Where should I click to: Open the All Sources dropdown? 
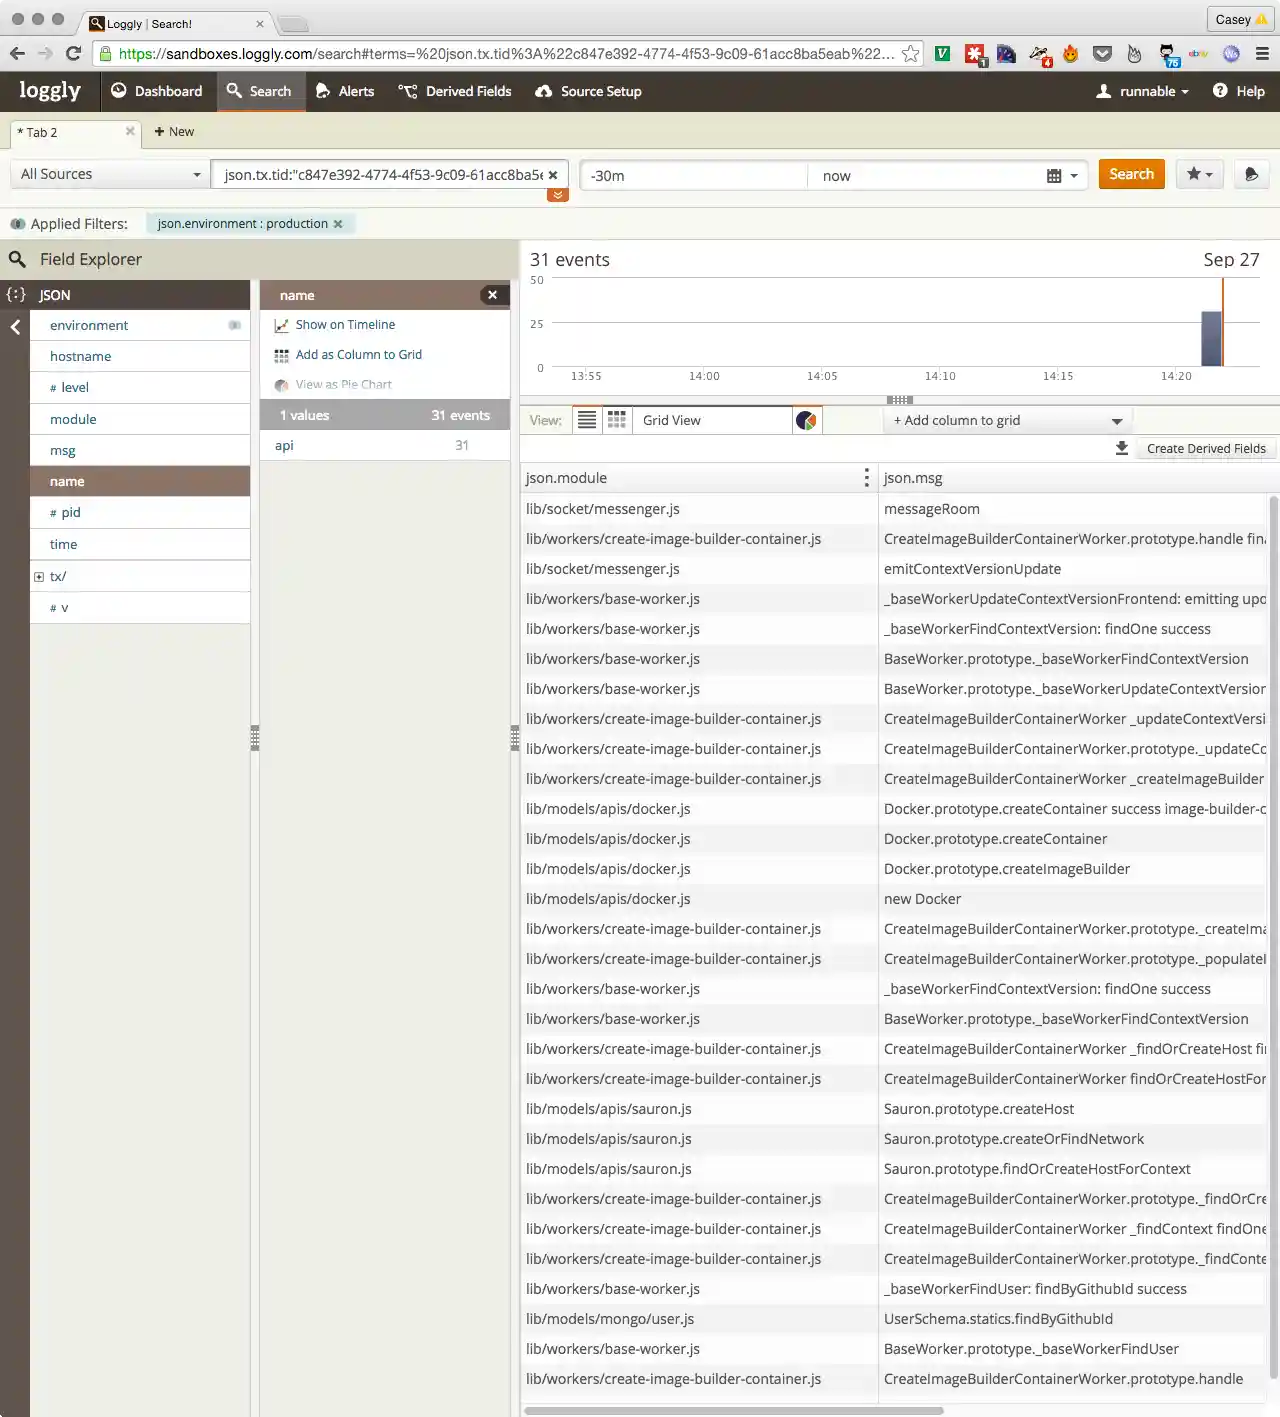110,175
